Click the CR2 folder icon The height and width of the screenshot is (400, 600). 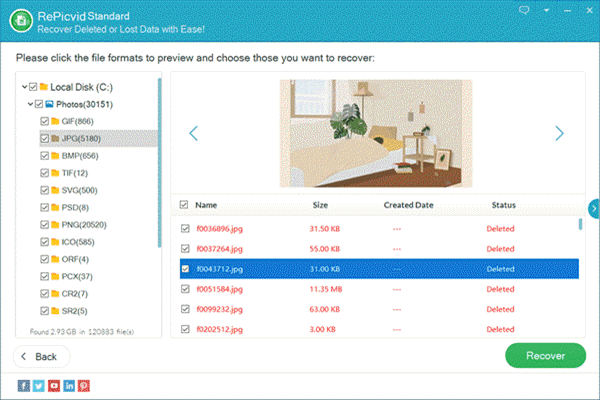coord(55,294)
